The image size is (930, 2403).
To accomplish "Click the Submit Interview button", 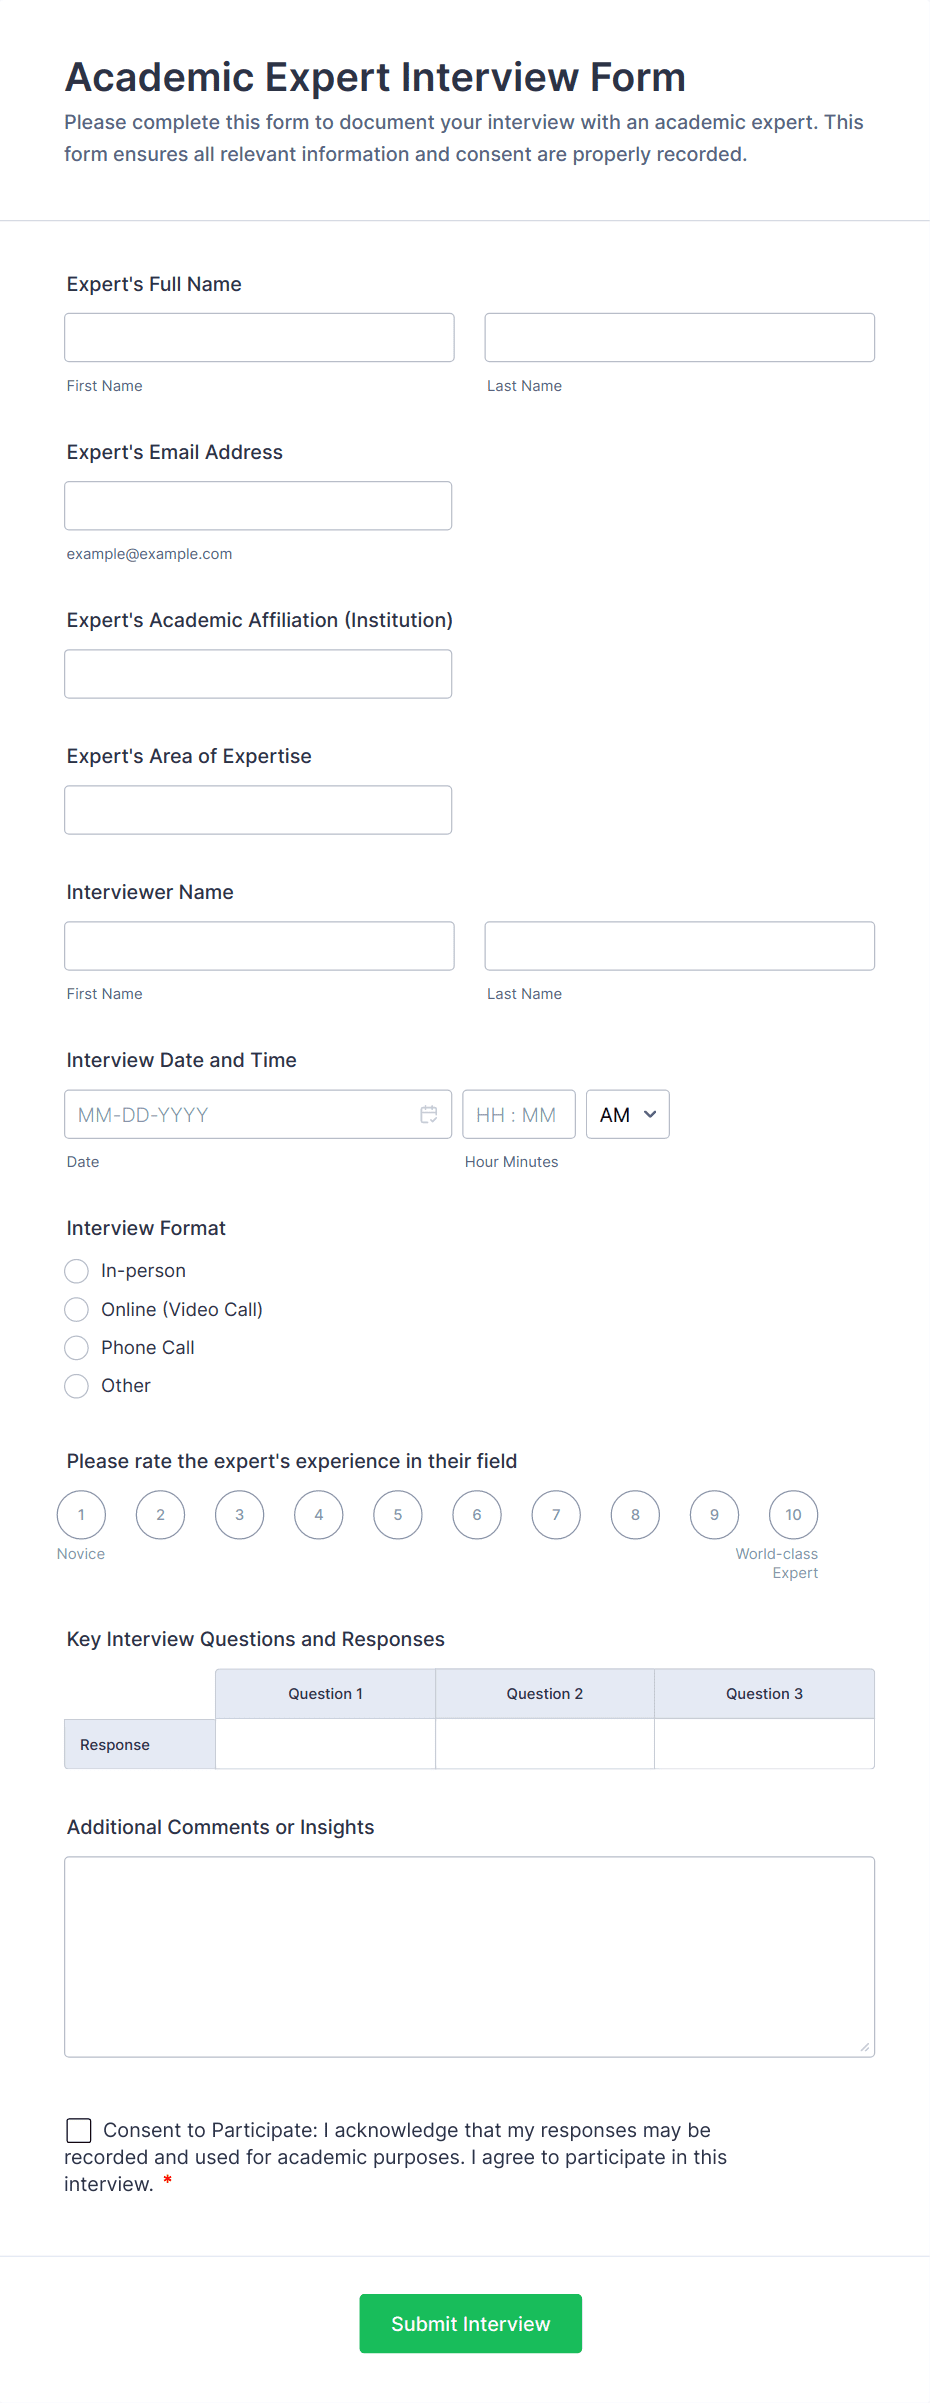I will tap(470, 2324).
